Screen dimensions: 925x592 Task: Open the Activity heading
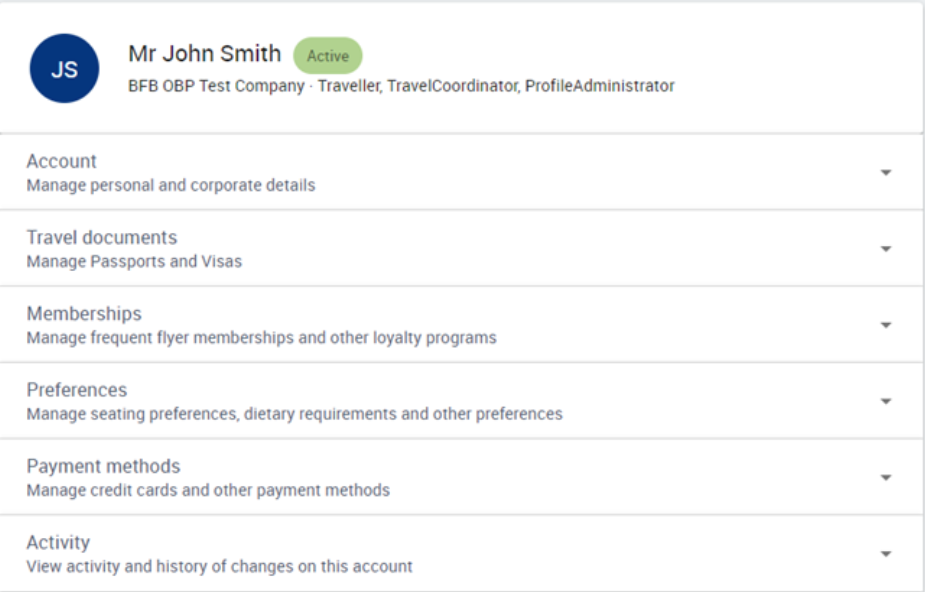point(58,542)
